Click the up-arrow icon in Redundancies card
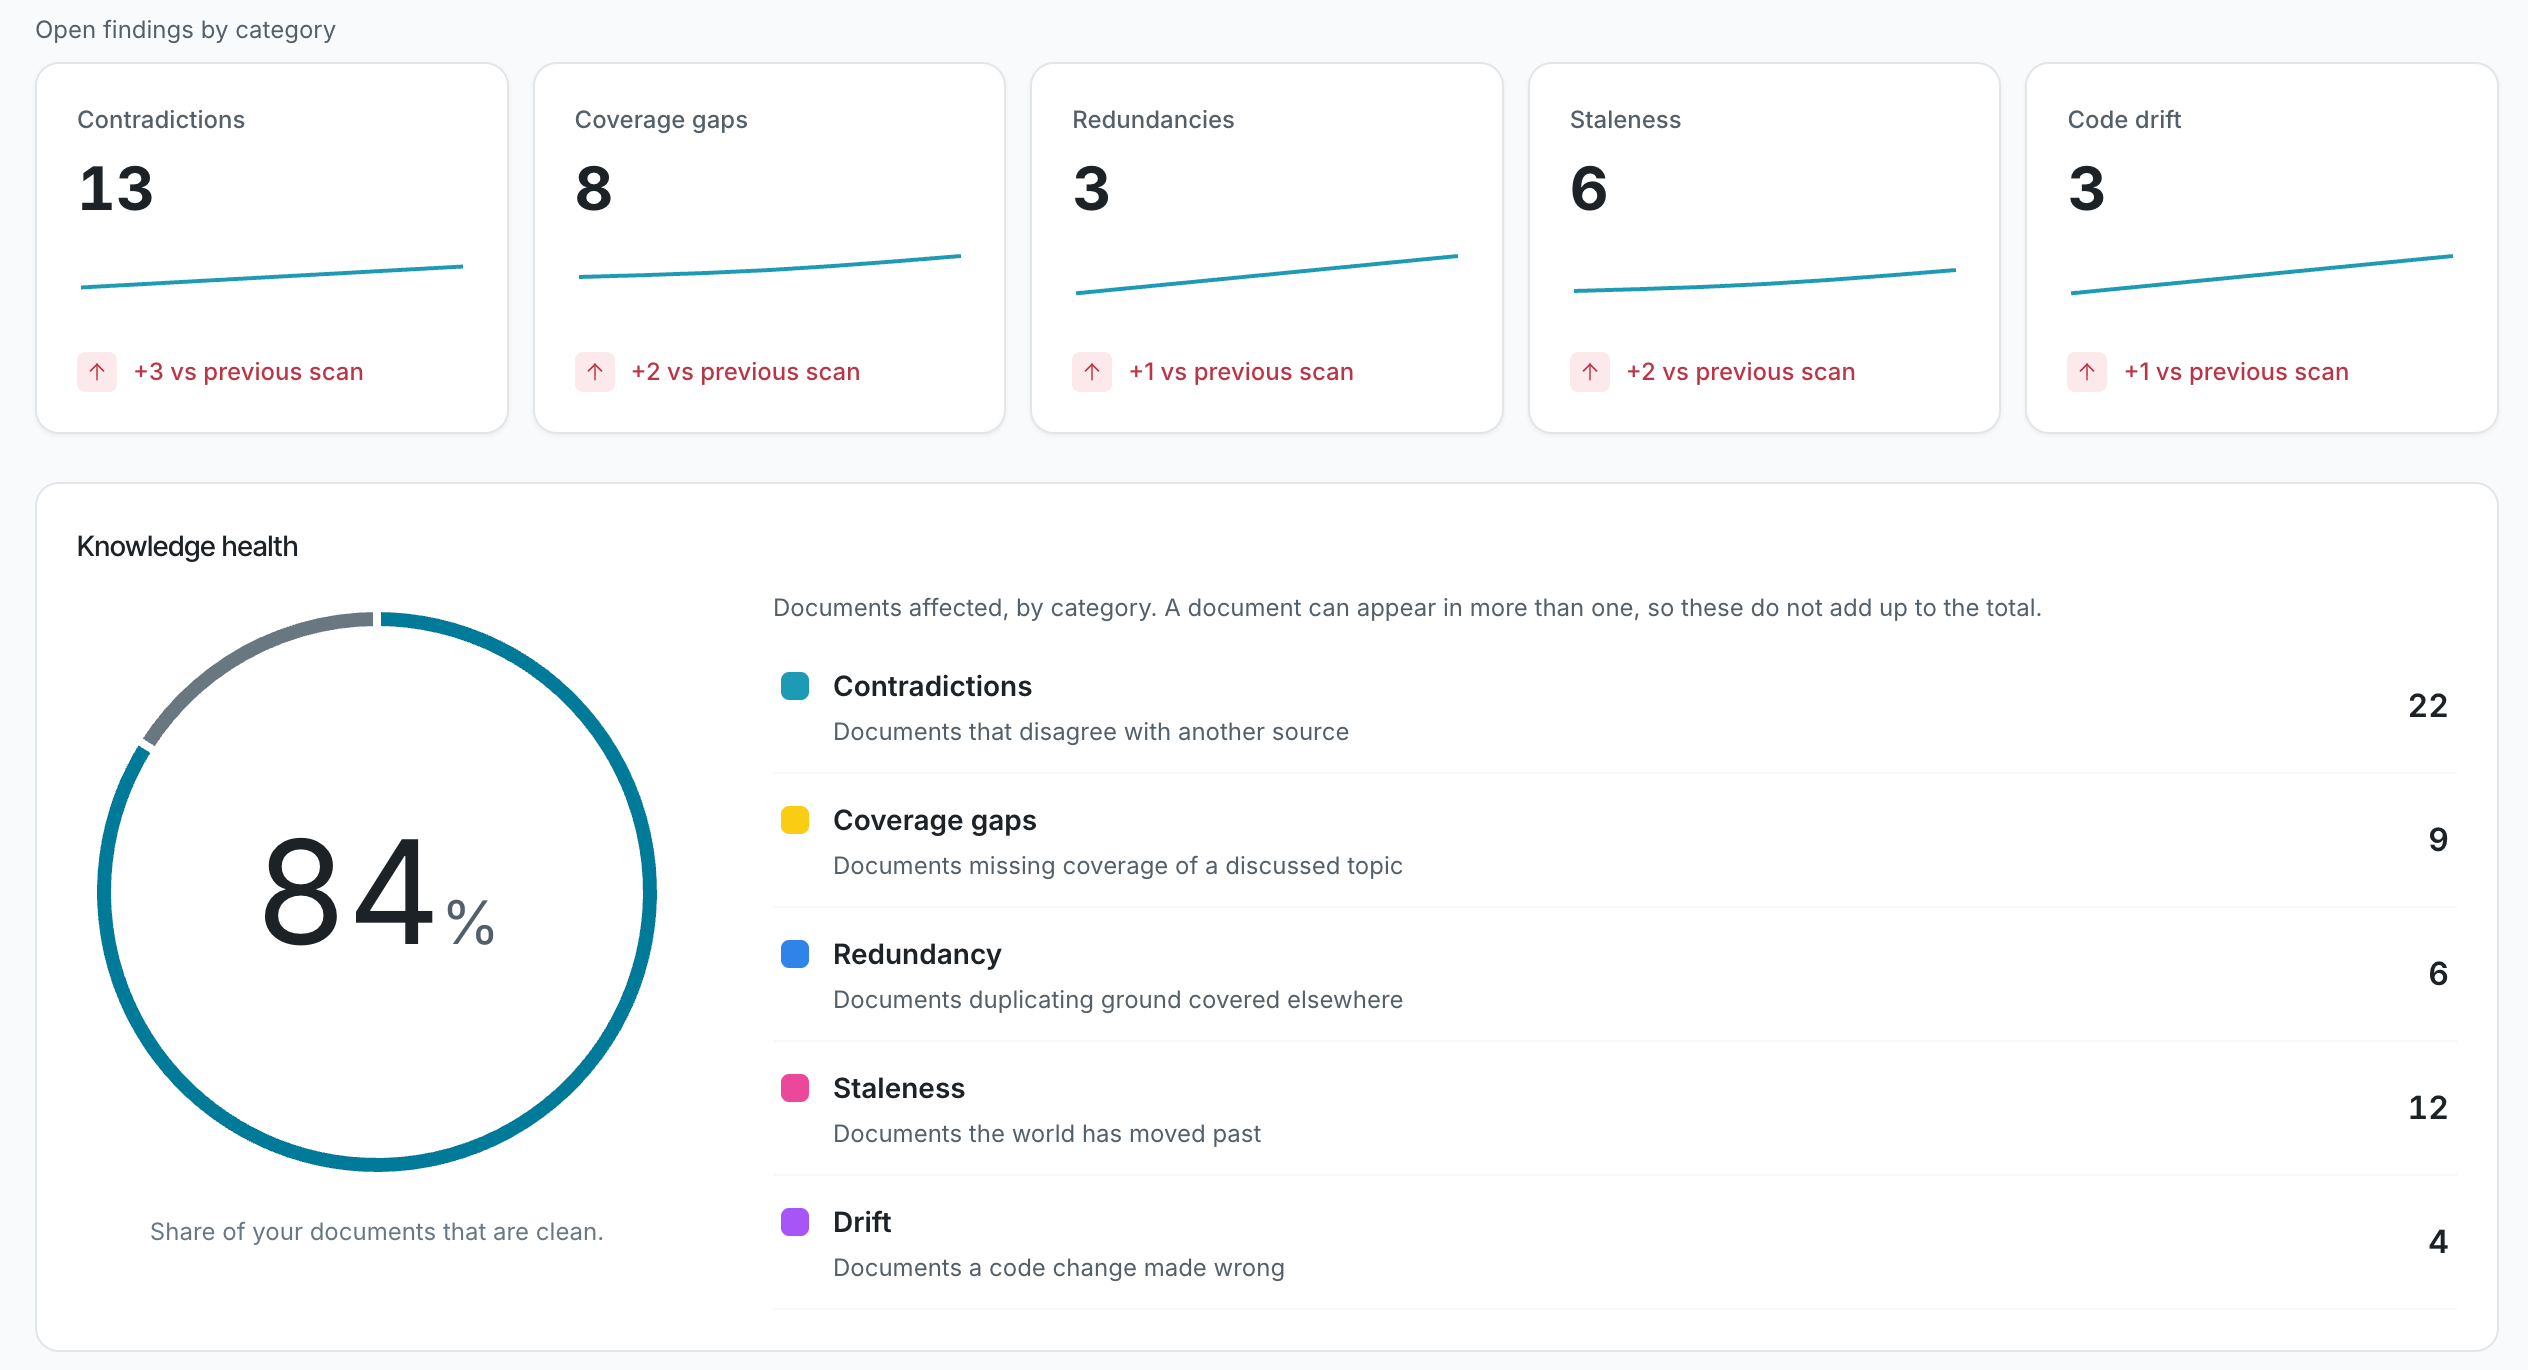The height and width of the screenshot is (1370, 2528). [1092, 372]
